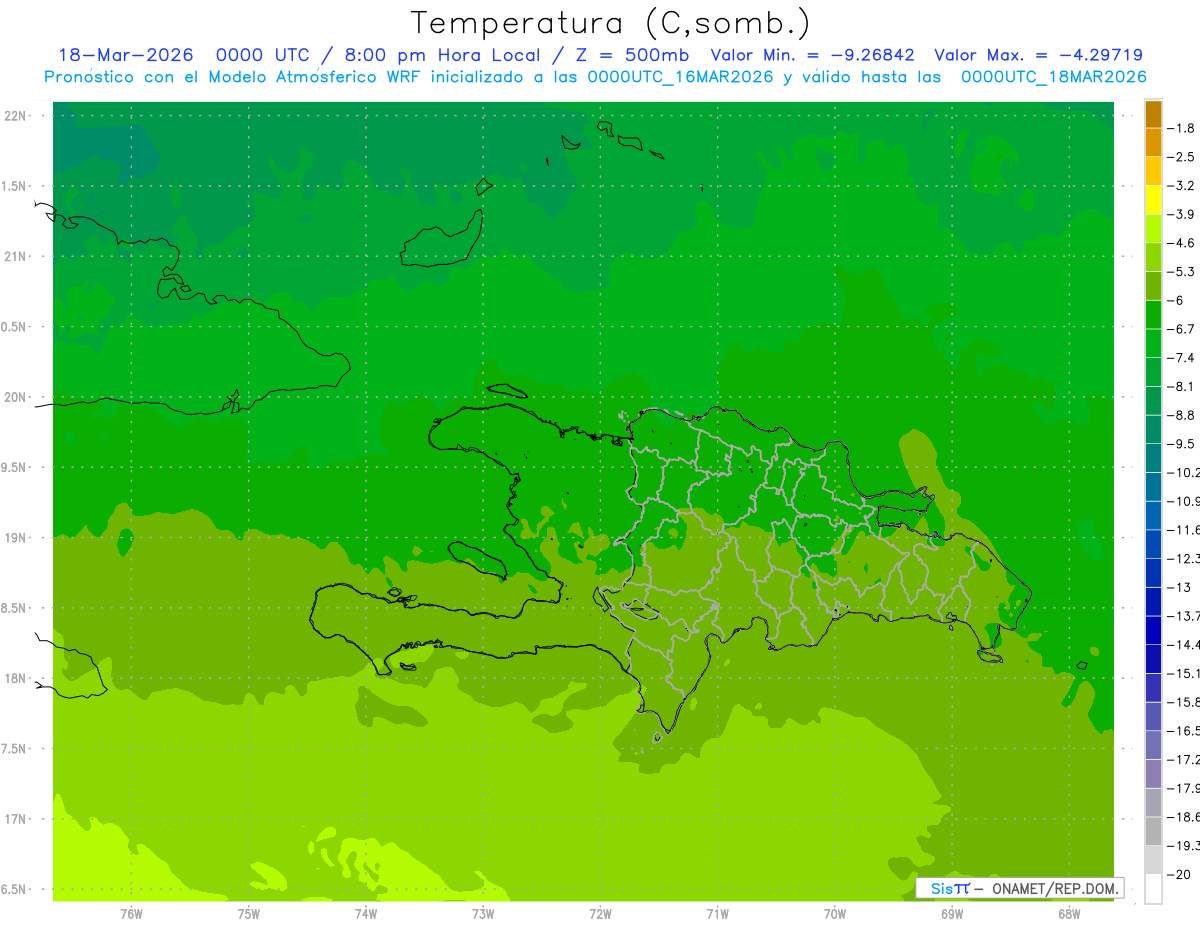
Task: Click the '21N' latitude axis label
Action: [14, 256]
